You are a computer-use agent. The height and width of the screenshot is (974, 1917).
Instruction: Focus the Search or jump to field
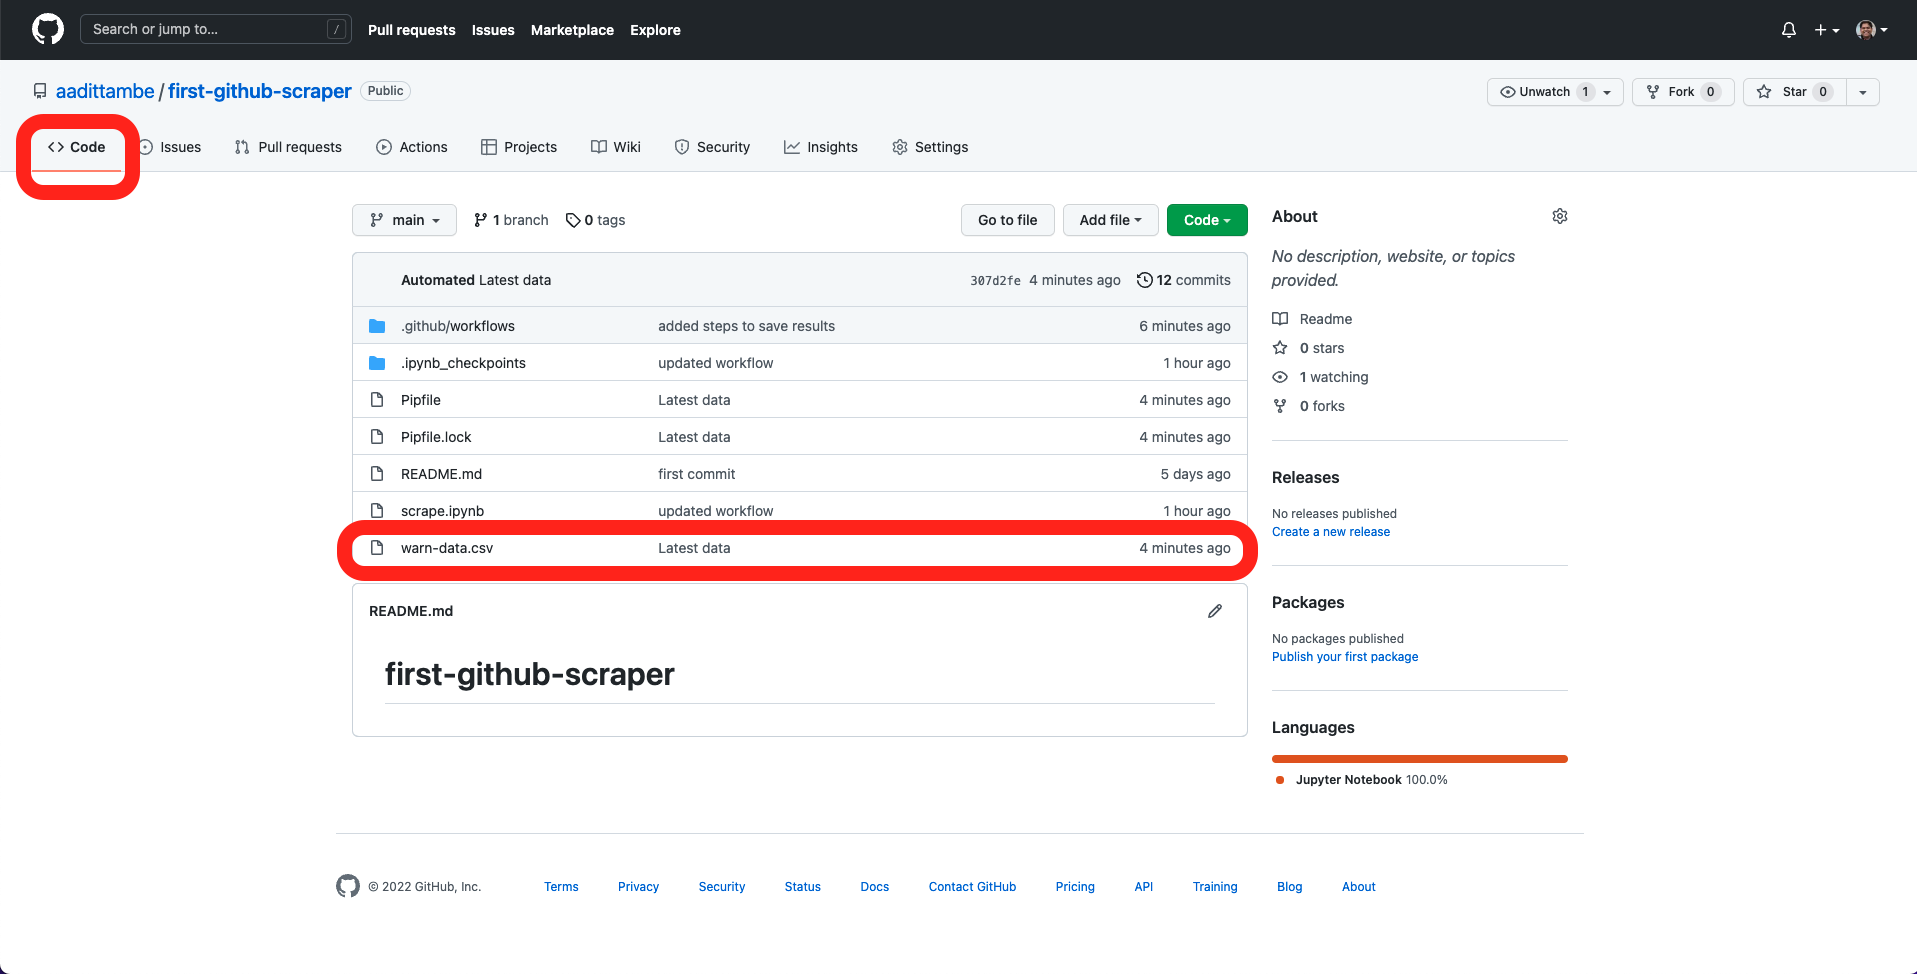click(216, 29)
